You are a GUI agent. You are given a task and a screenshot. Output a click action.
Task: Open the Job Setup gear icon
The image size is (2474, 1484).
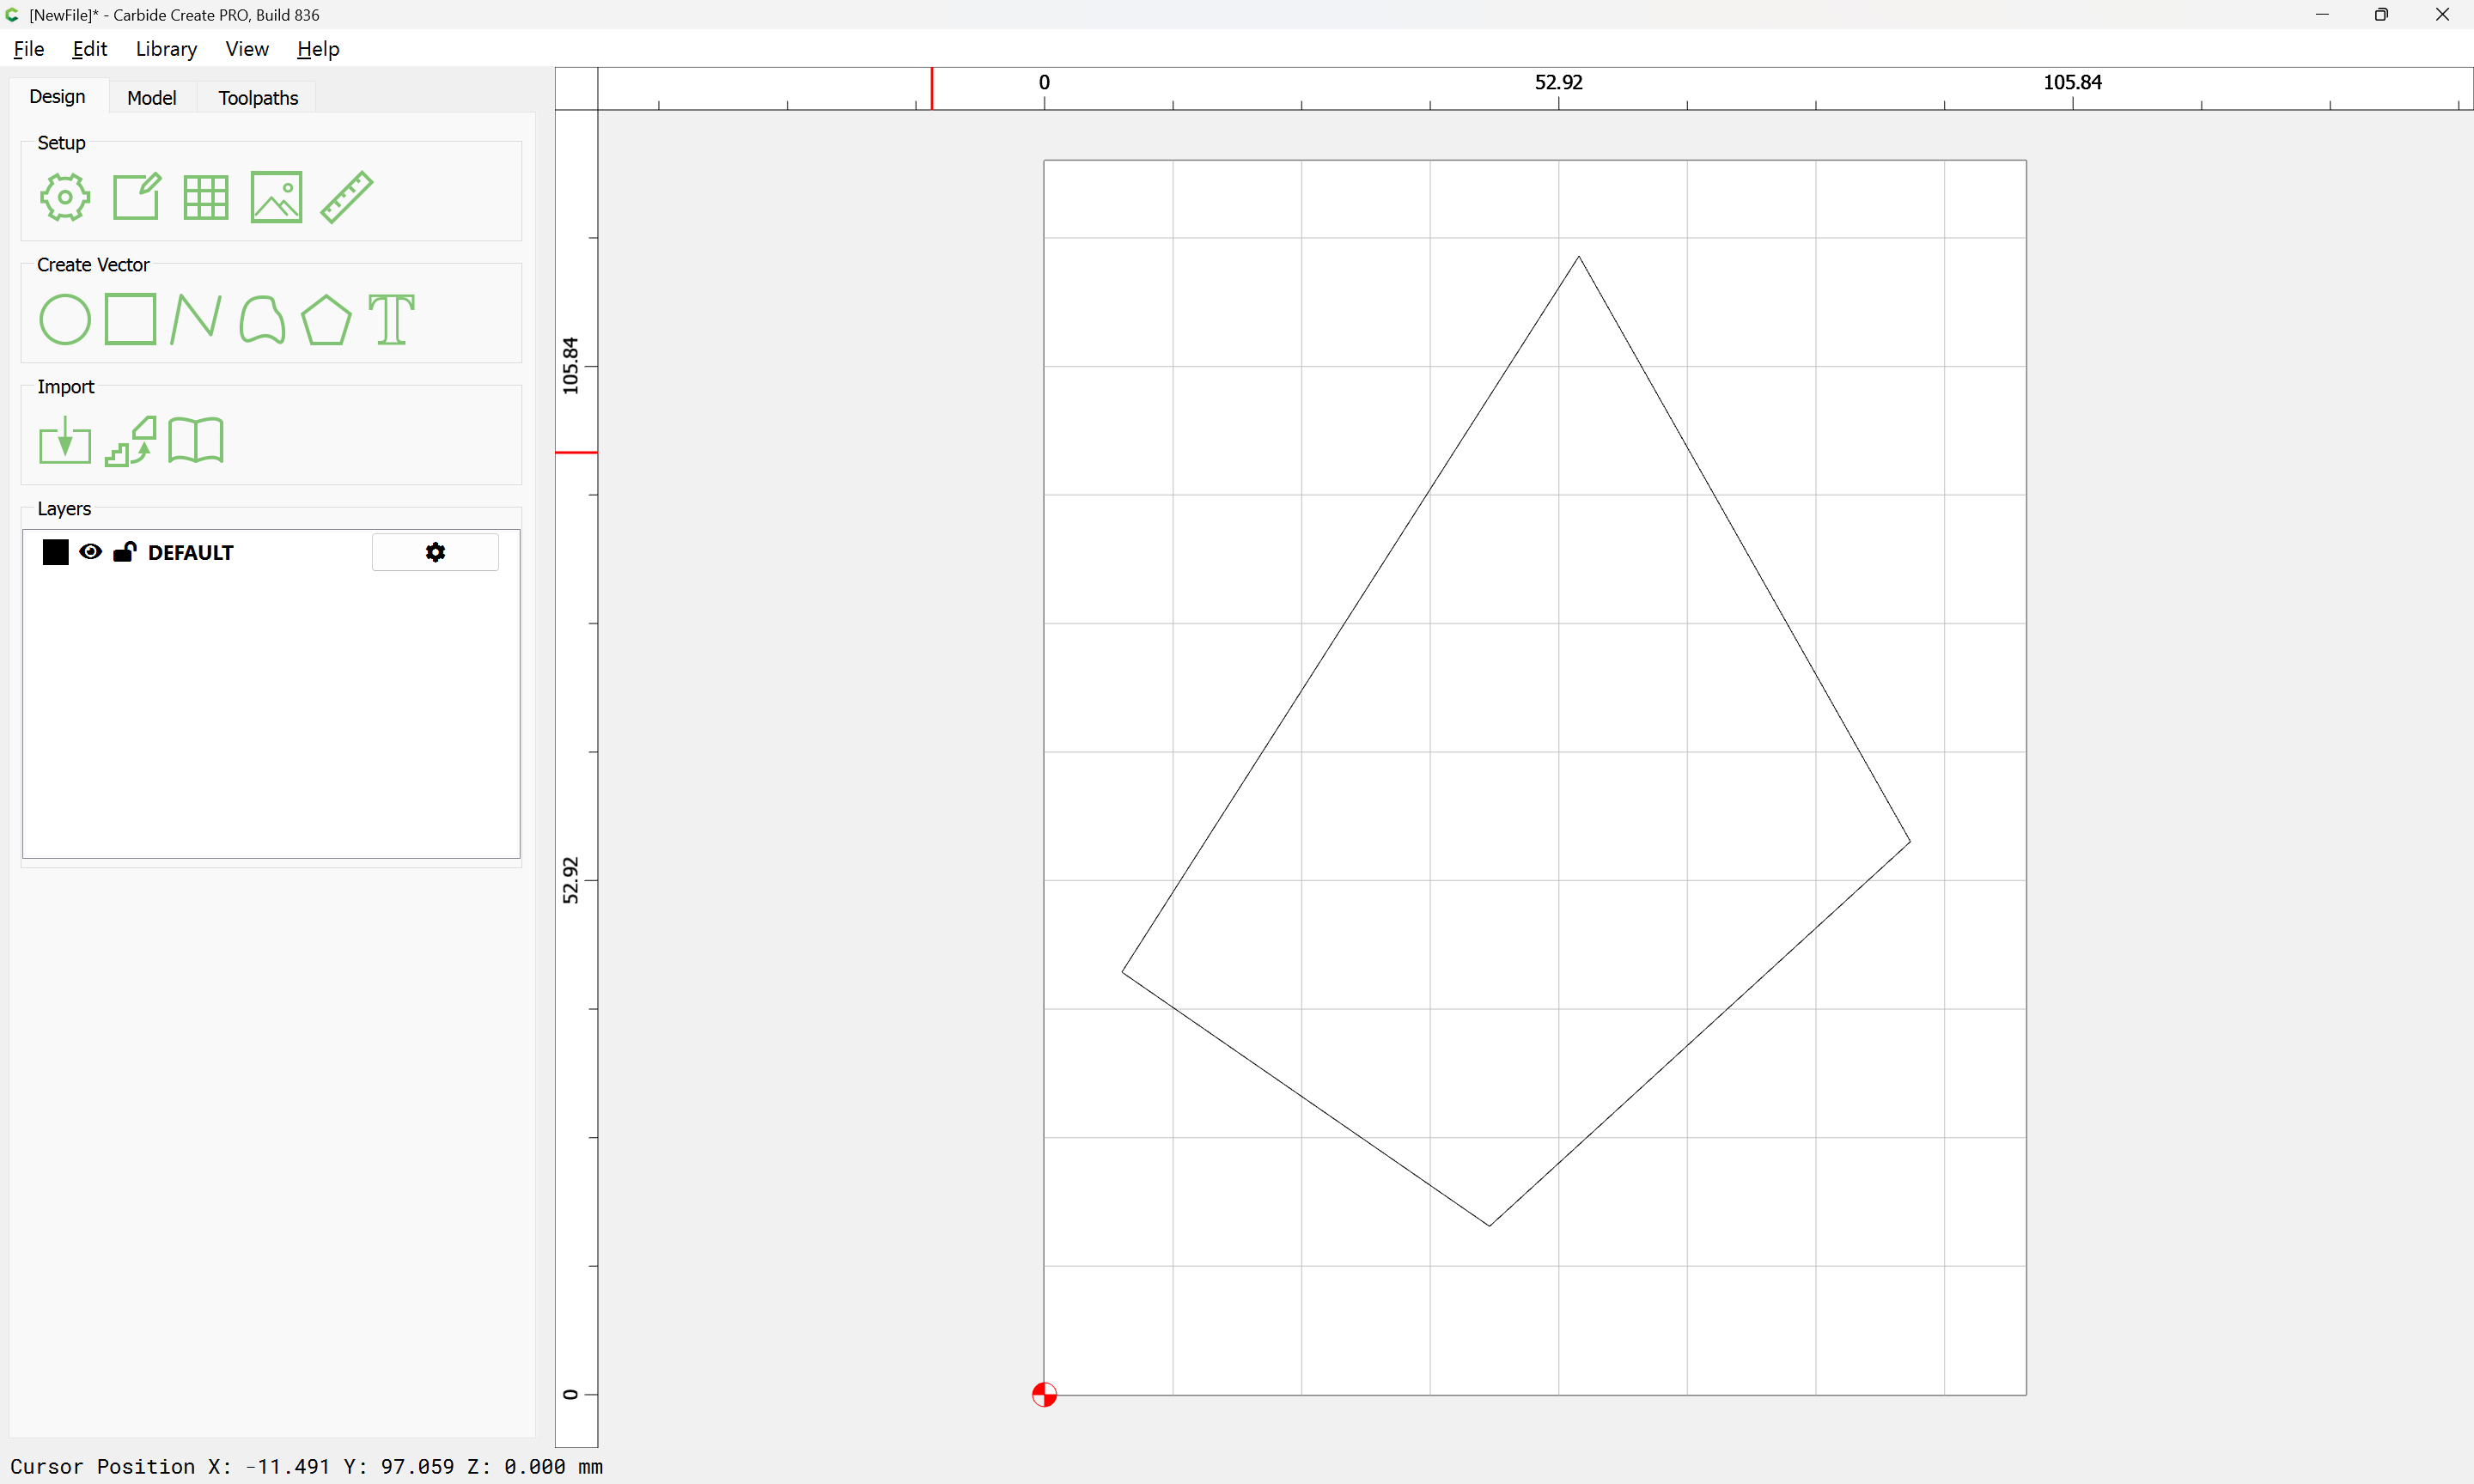coord(65,197)
